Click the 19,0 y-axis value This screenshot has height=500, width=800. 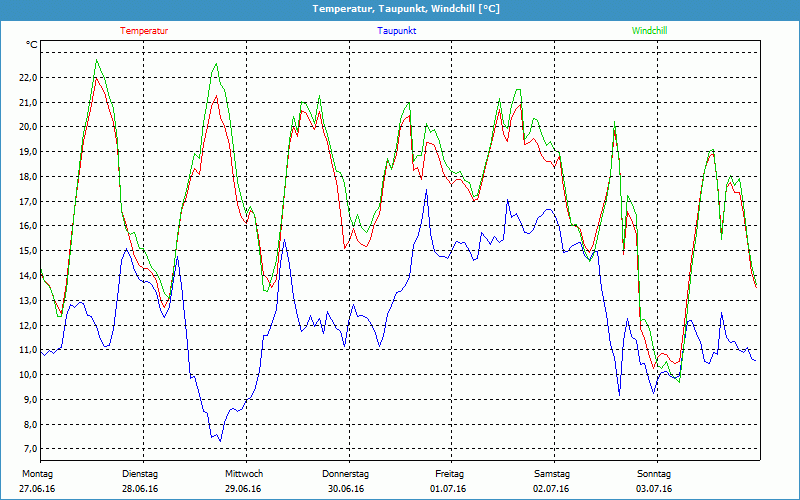click(28, 152)
